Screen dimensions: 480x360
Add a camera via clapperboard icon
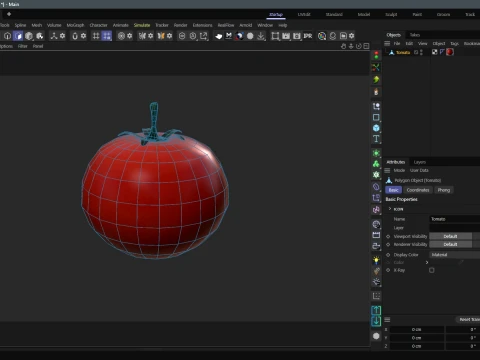pyautogui.click(x=376, y=235)
